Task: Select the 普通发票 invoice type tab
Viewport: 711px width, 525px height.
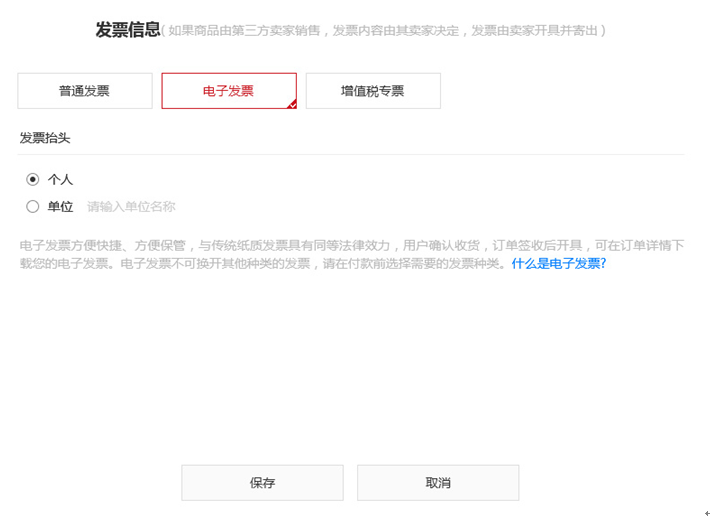Action: click(85, 91)
